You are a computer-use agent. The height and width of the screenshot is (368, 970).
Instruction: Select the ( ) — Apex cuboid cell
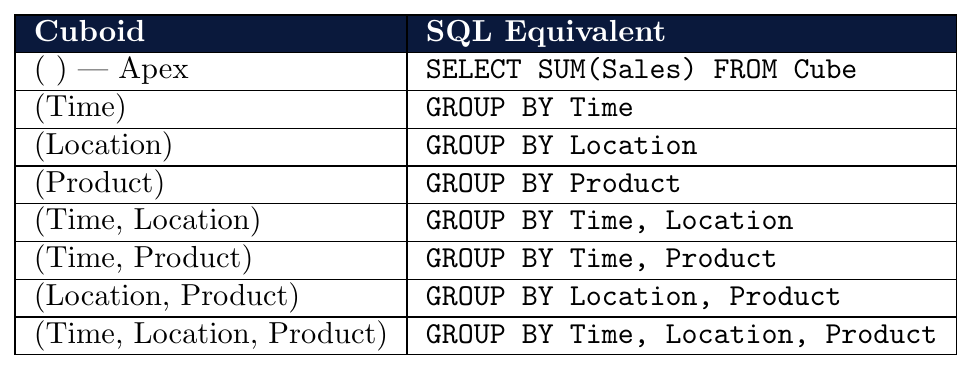point(210,72)
